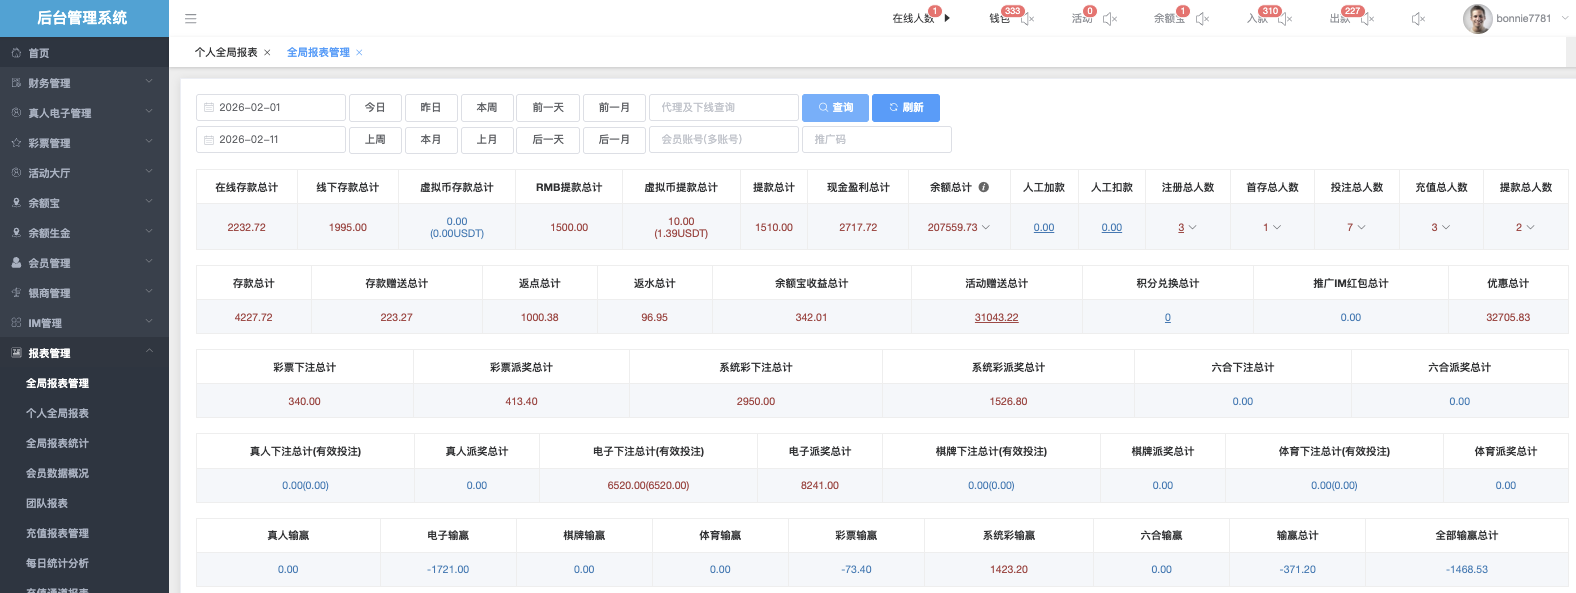The image size is (1576, 593).
Task: Click user avatar for bonnie7781
Action: 1477,18
